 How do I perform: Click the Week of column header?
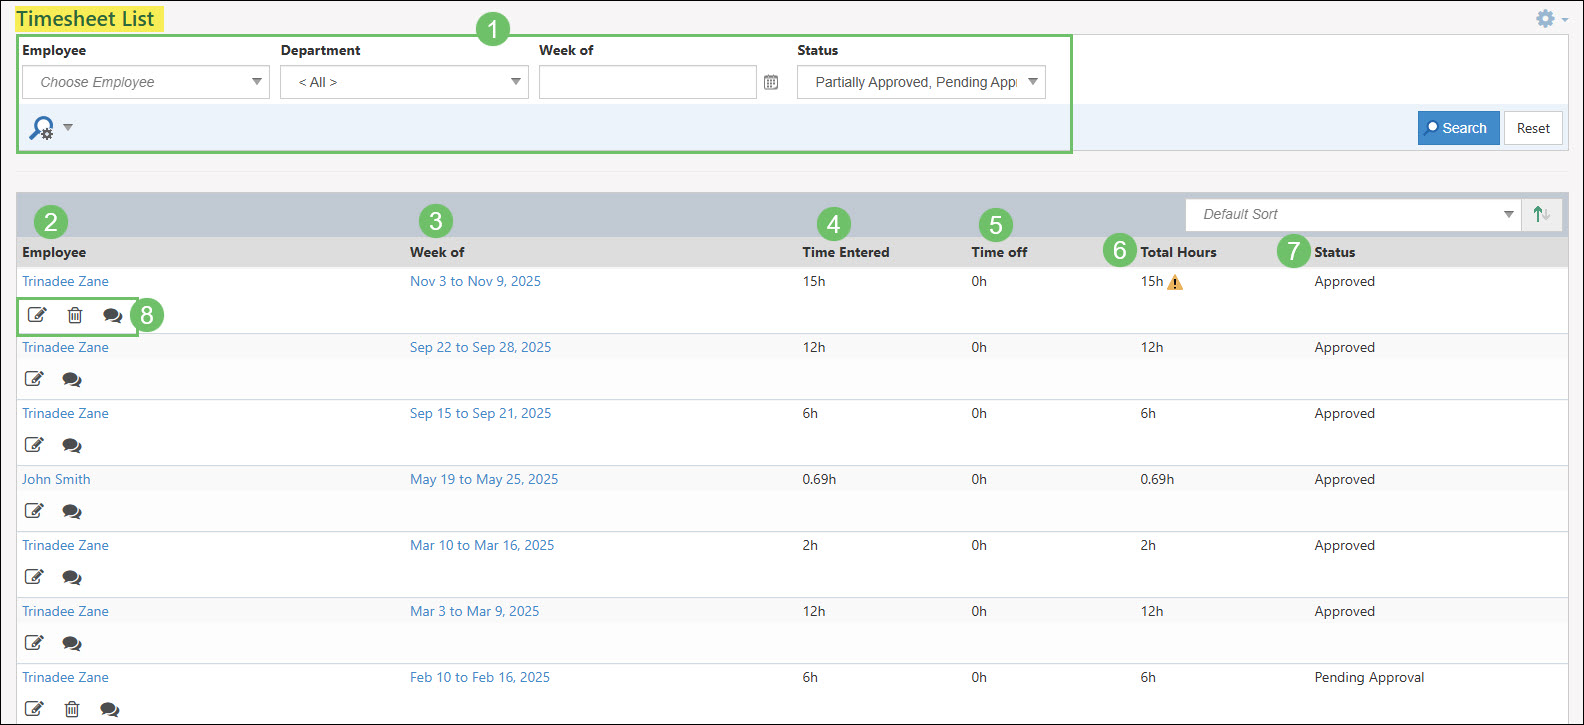pyautogui.click(x=437, y=252)
